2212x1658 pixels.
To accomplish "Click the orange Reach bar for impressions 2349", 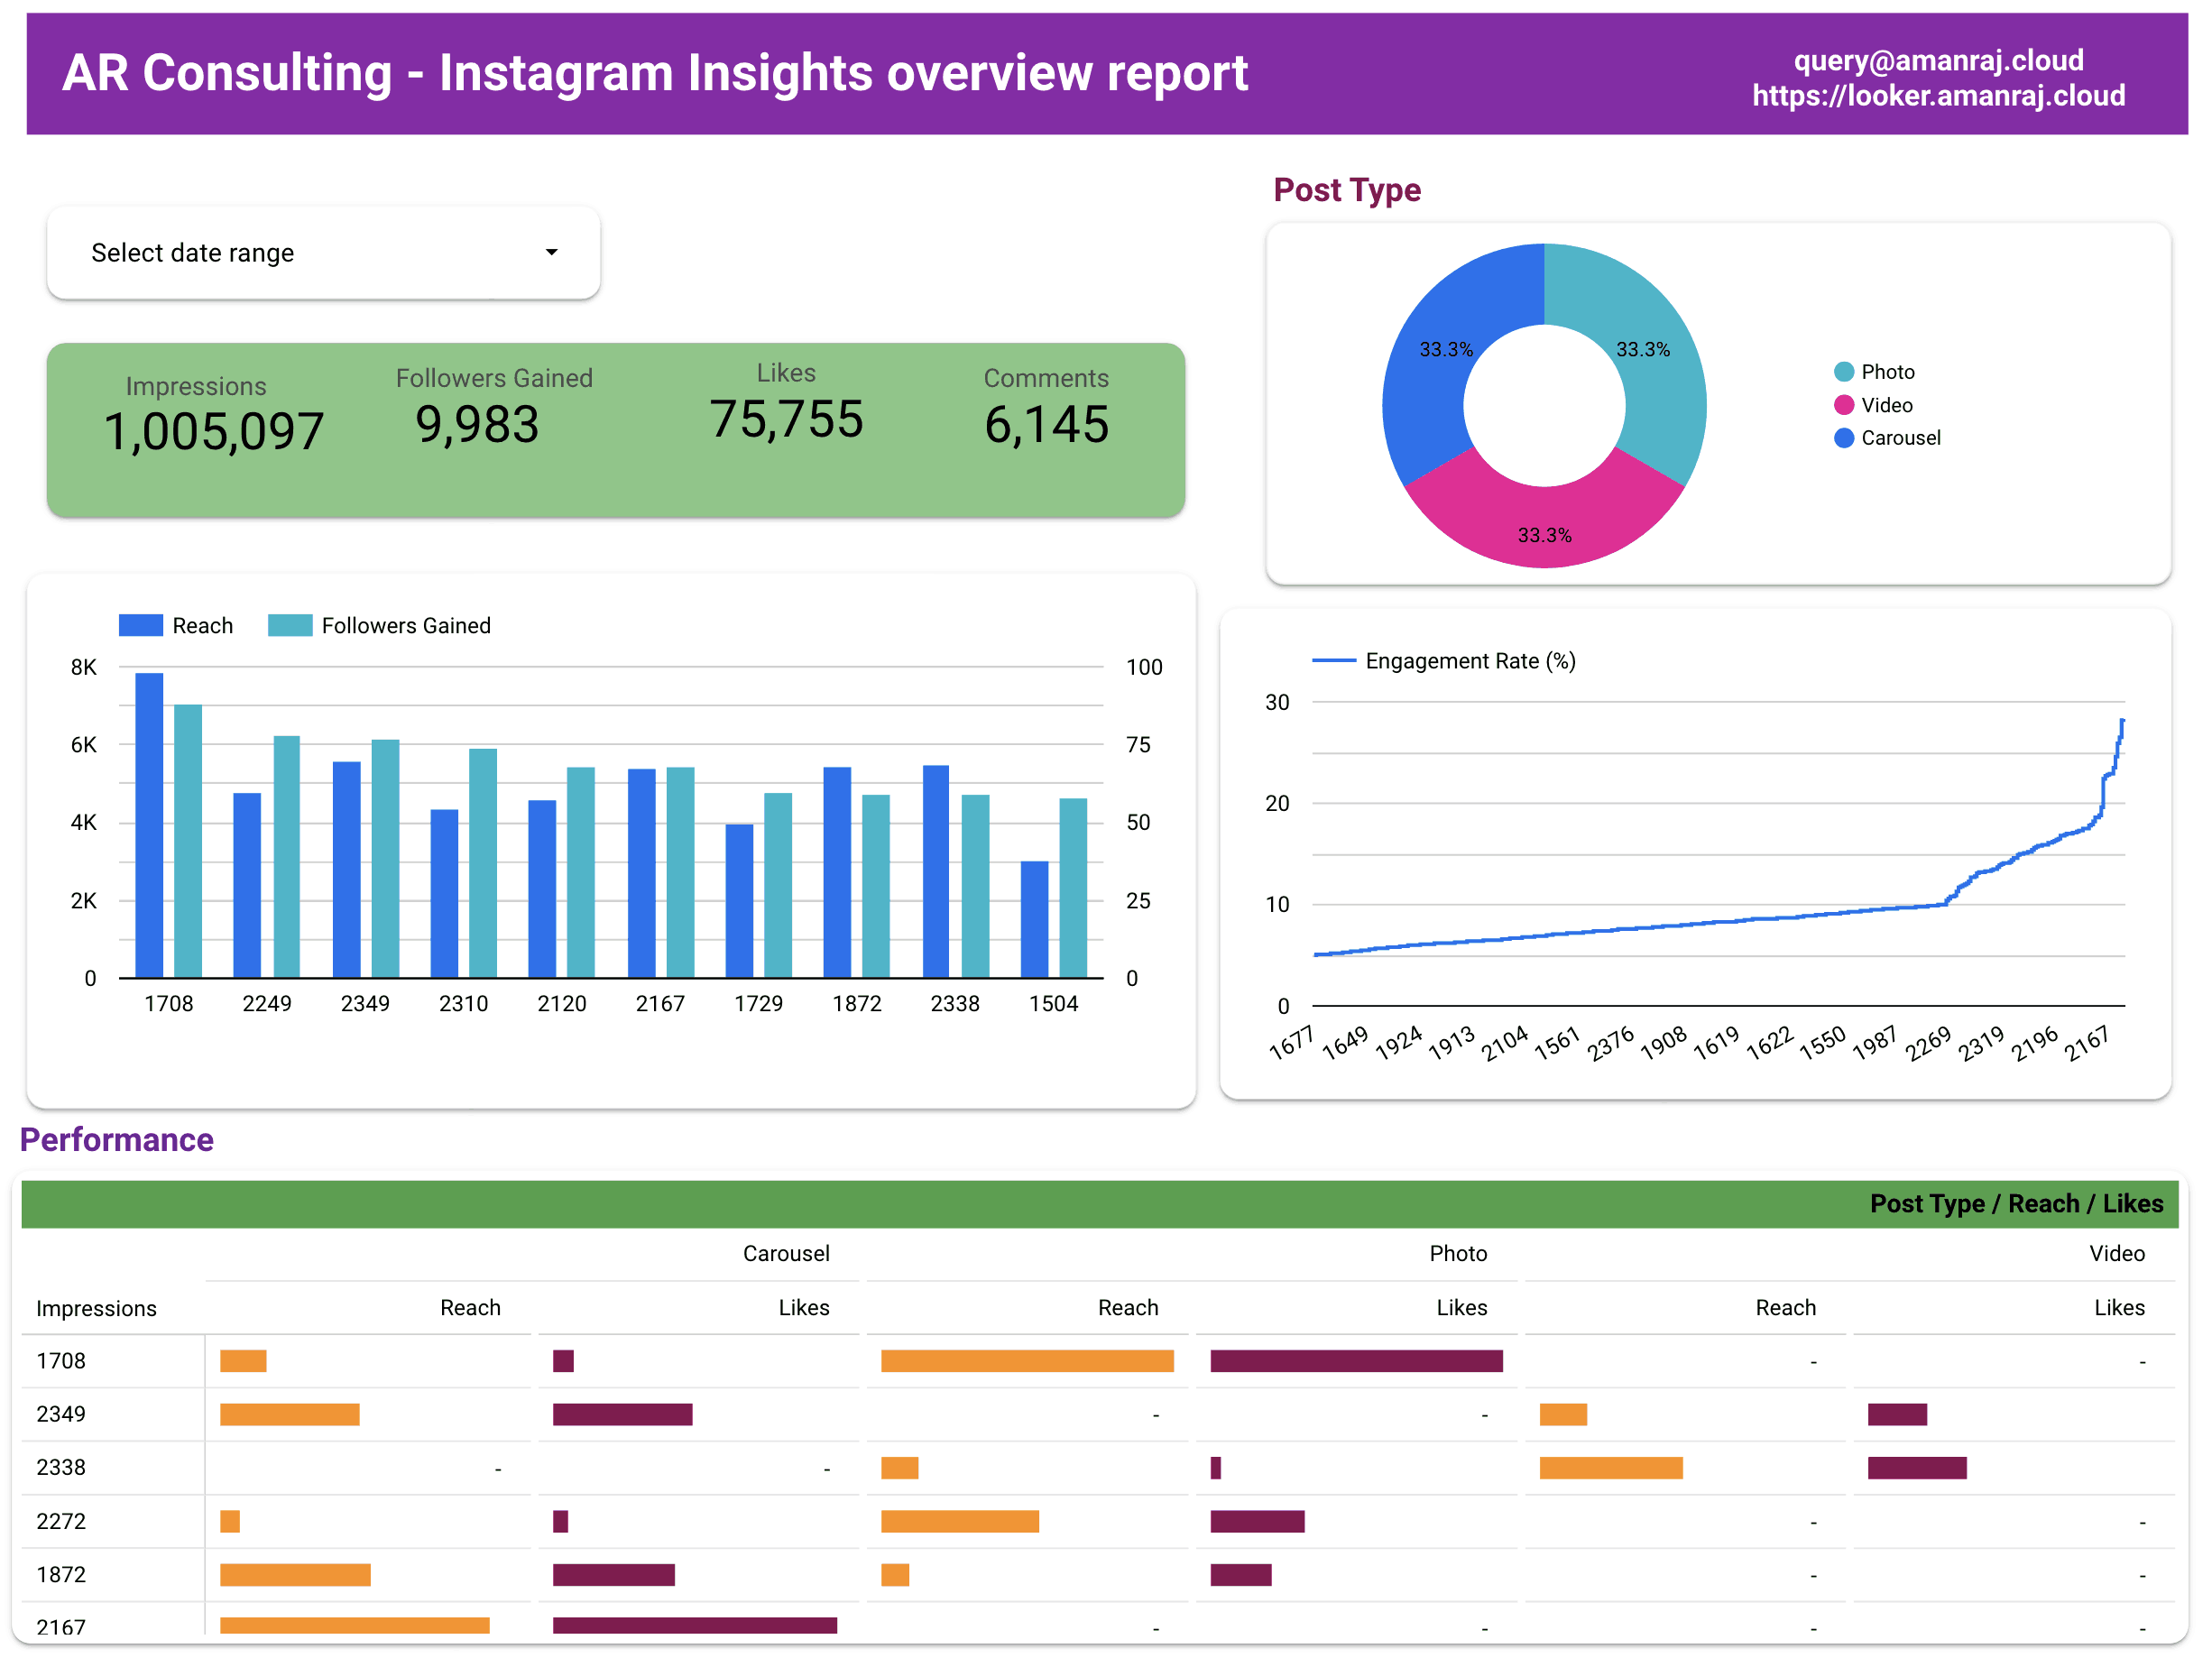I will pyautogui.click(x=290, y=1414).
